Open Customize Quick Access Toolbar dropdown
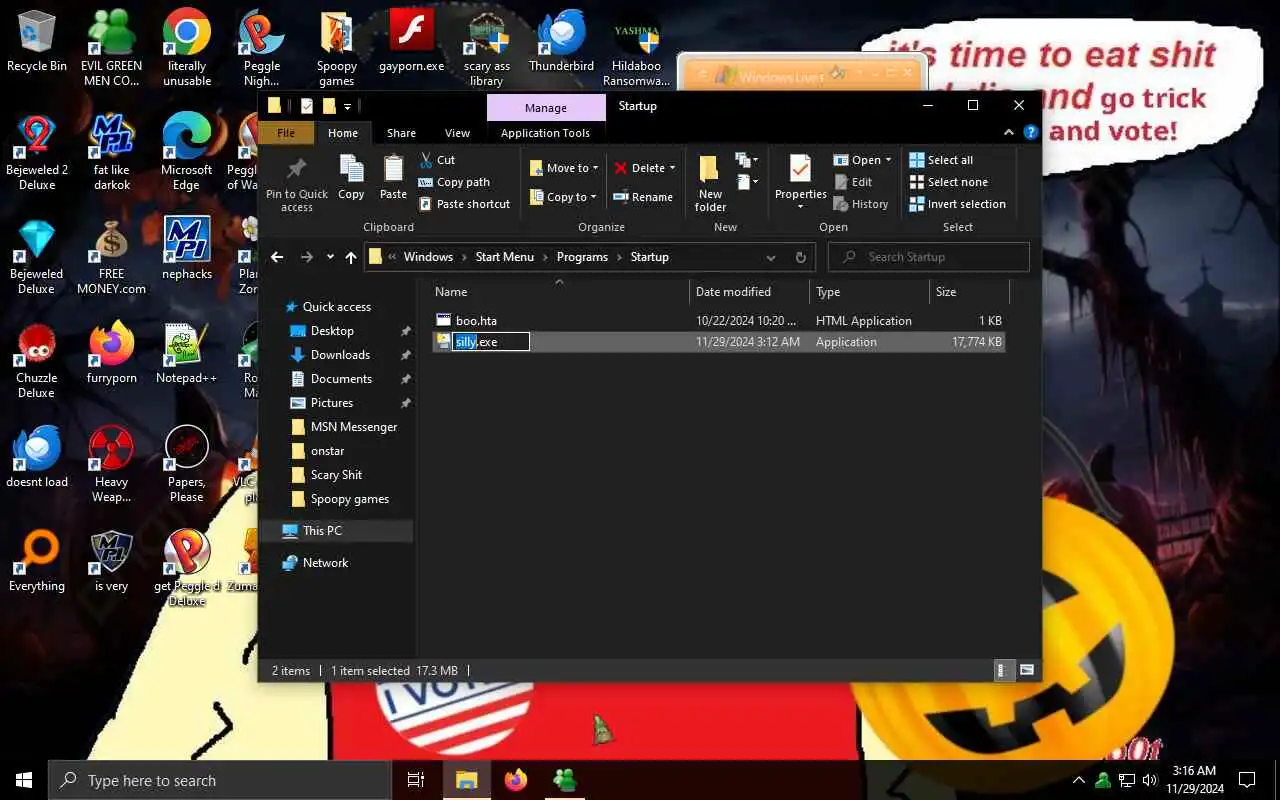Viewport: 1280px width, 800px height. pos(348,106)
